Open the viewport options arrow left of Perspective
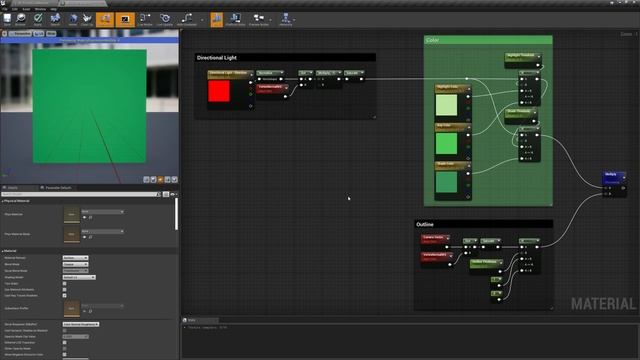This screenshot has width=640, height=360. (5, 33)
